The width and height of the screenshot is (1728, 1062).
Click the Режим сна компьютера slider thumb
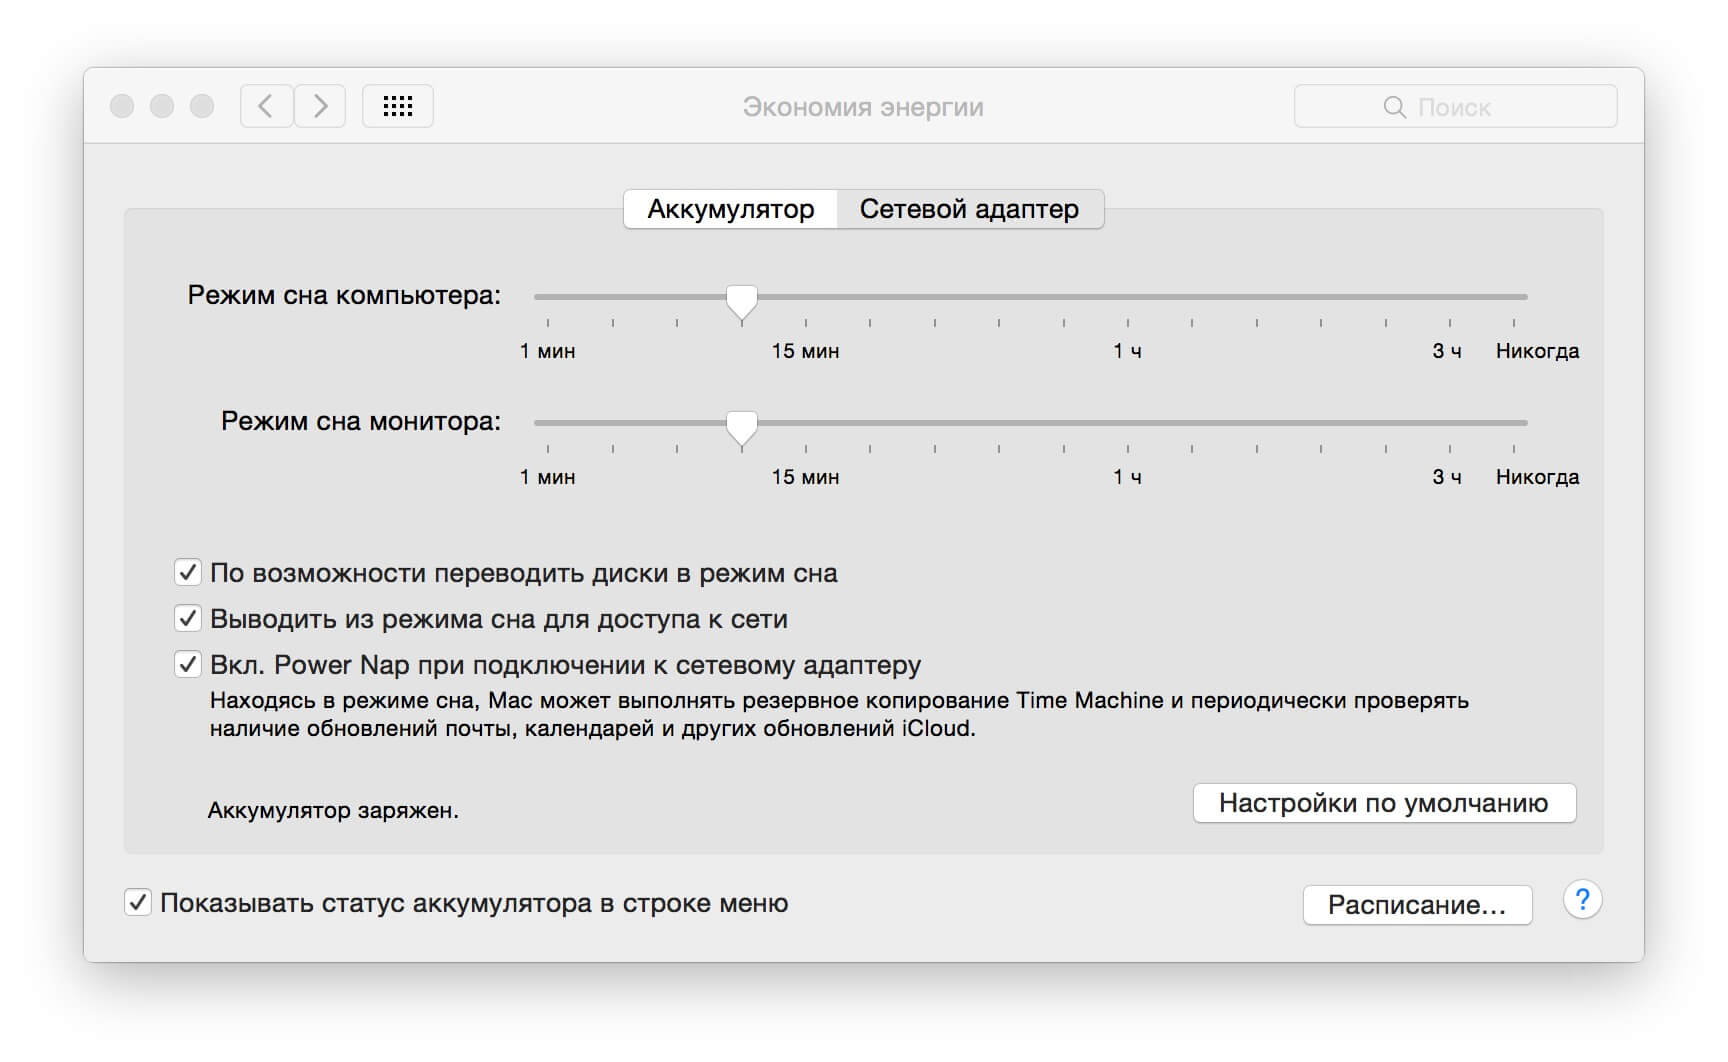(x=741, y=301)
